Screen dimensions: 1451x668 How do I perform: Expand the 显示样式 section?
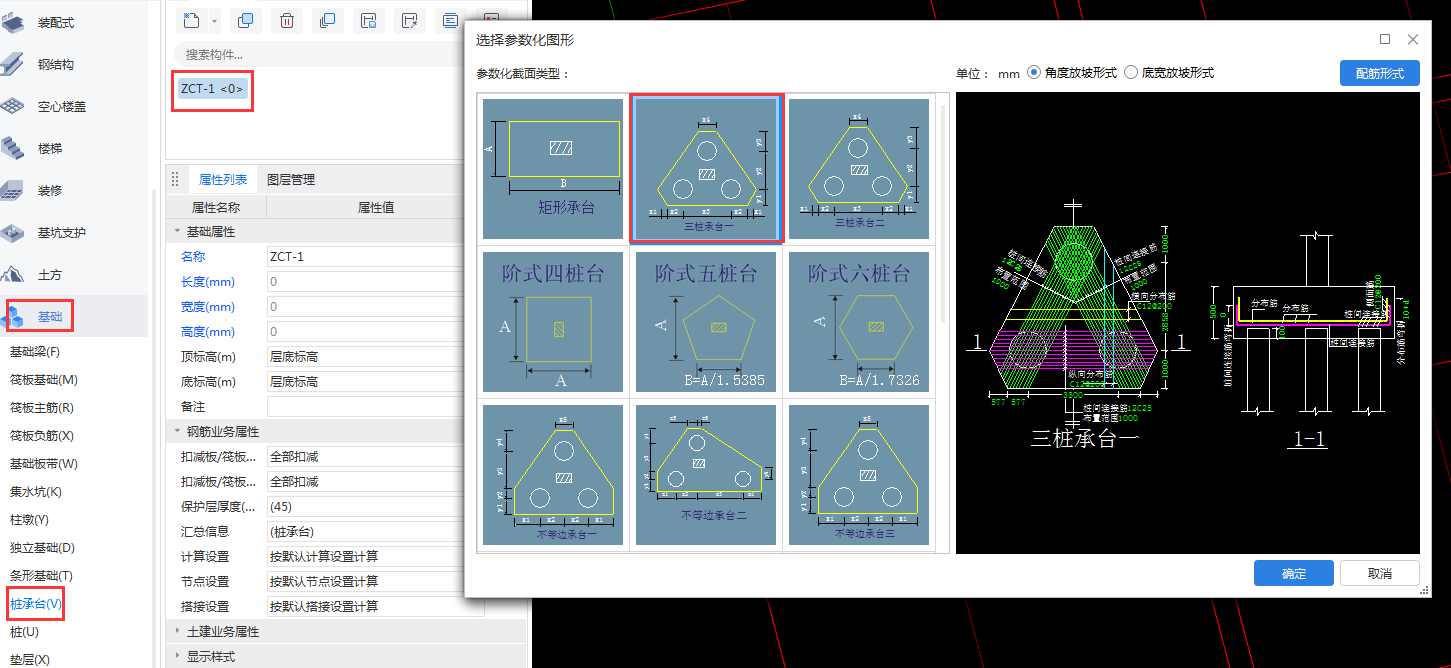(x=178, y=657)
